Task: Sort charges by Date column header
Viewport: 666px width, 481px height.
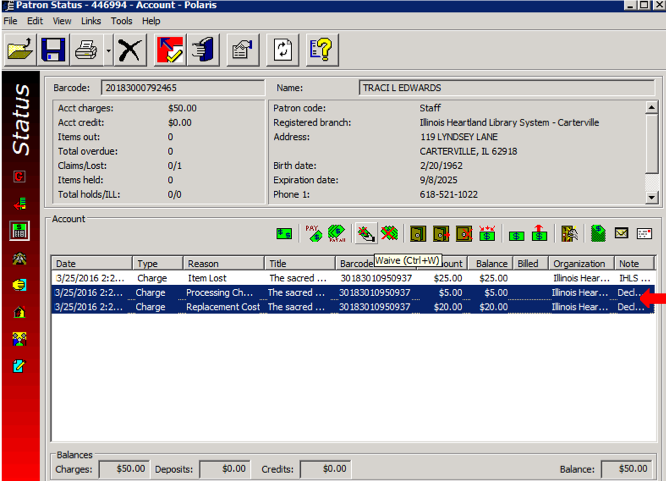Action: 92,263
